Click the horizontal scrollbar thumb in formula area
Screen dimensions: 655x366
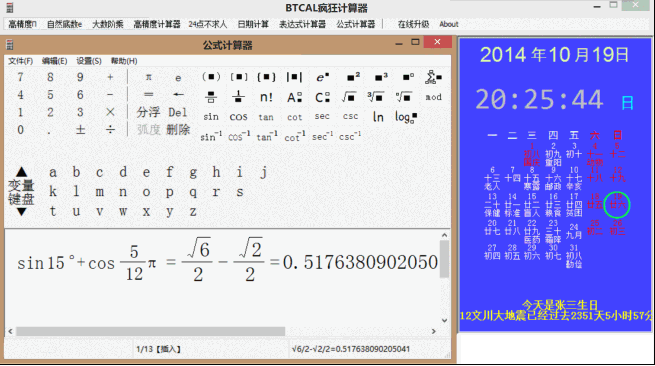(x=150, y=331)
